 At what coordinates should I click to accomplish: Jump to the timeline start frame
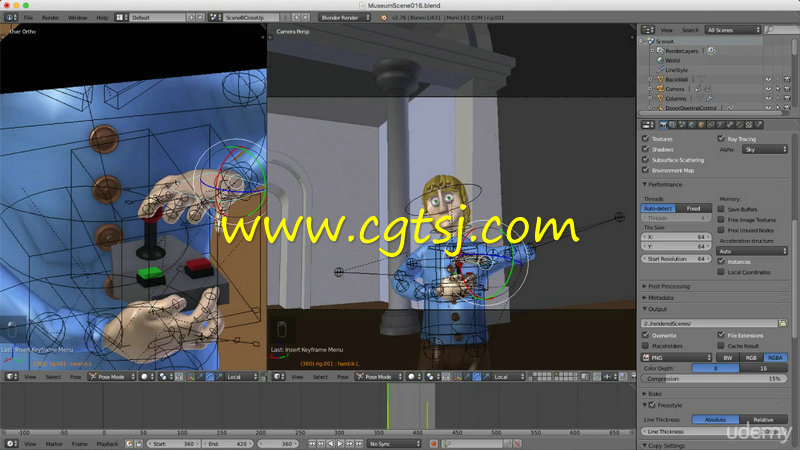[x=312, y=443]
